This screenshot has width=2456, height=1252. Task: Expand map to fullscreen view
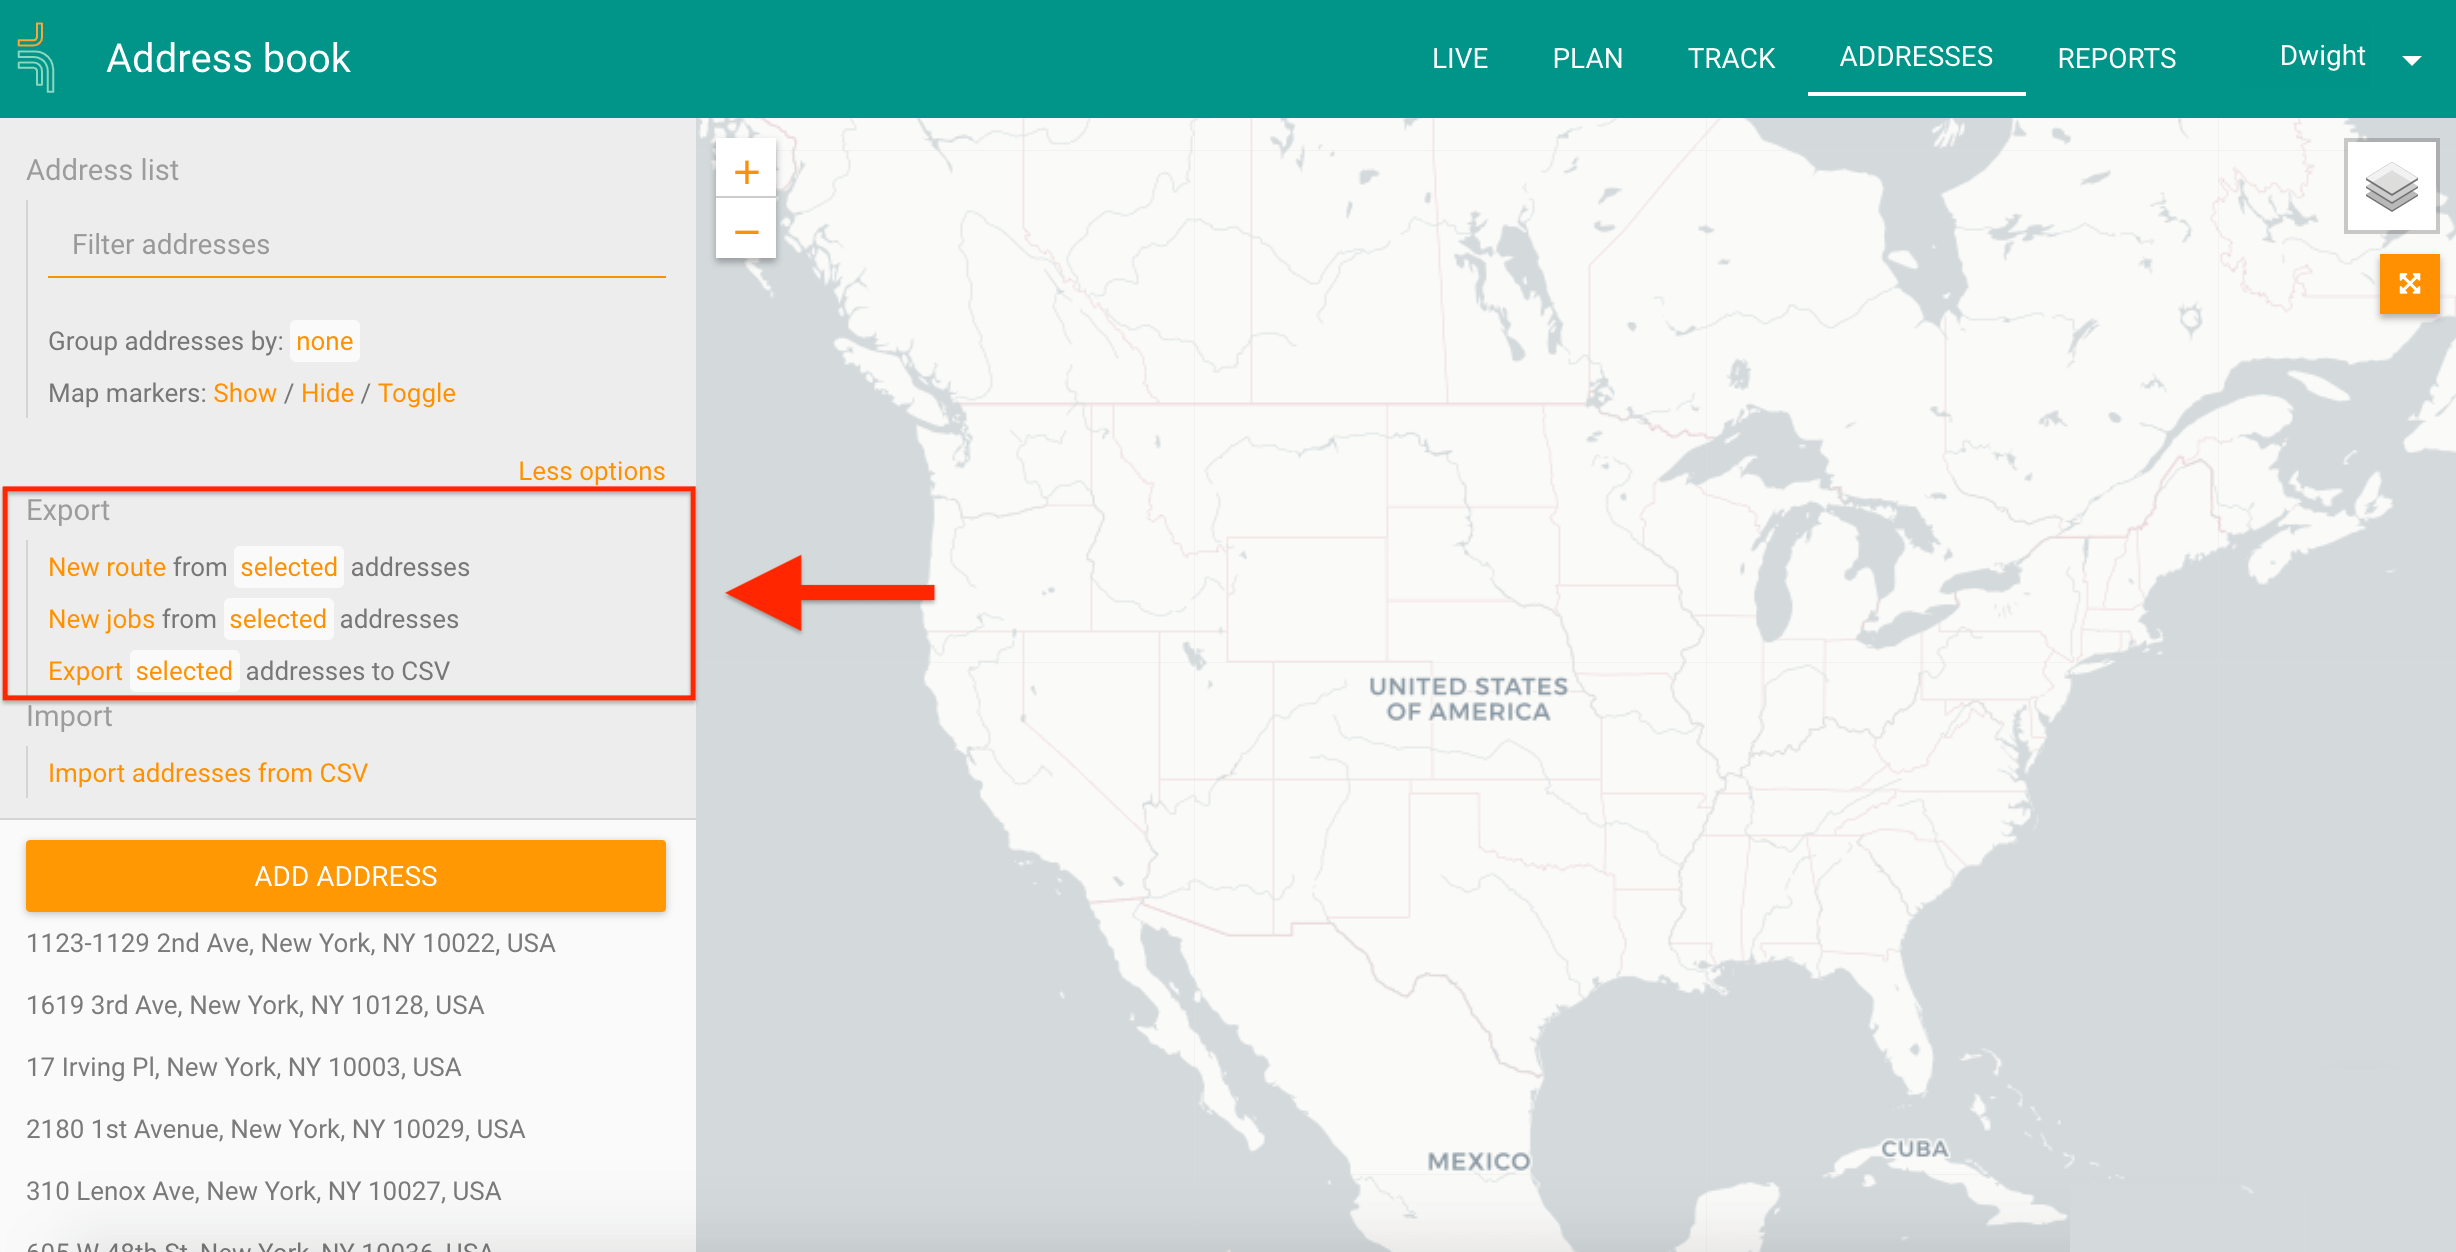pyautogui.click(x=2410, y=284)
